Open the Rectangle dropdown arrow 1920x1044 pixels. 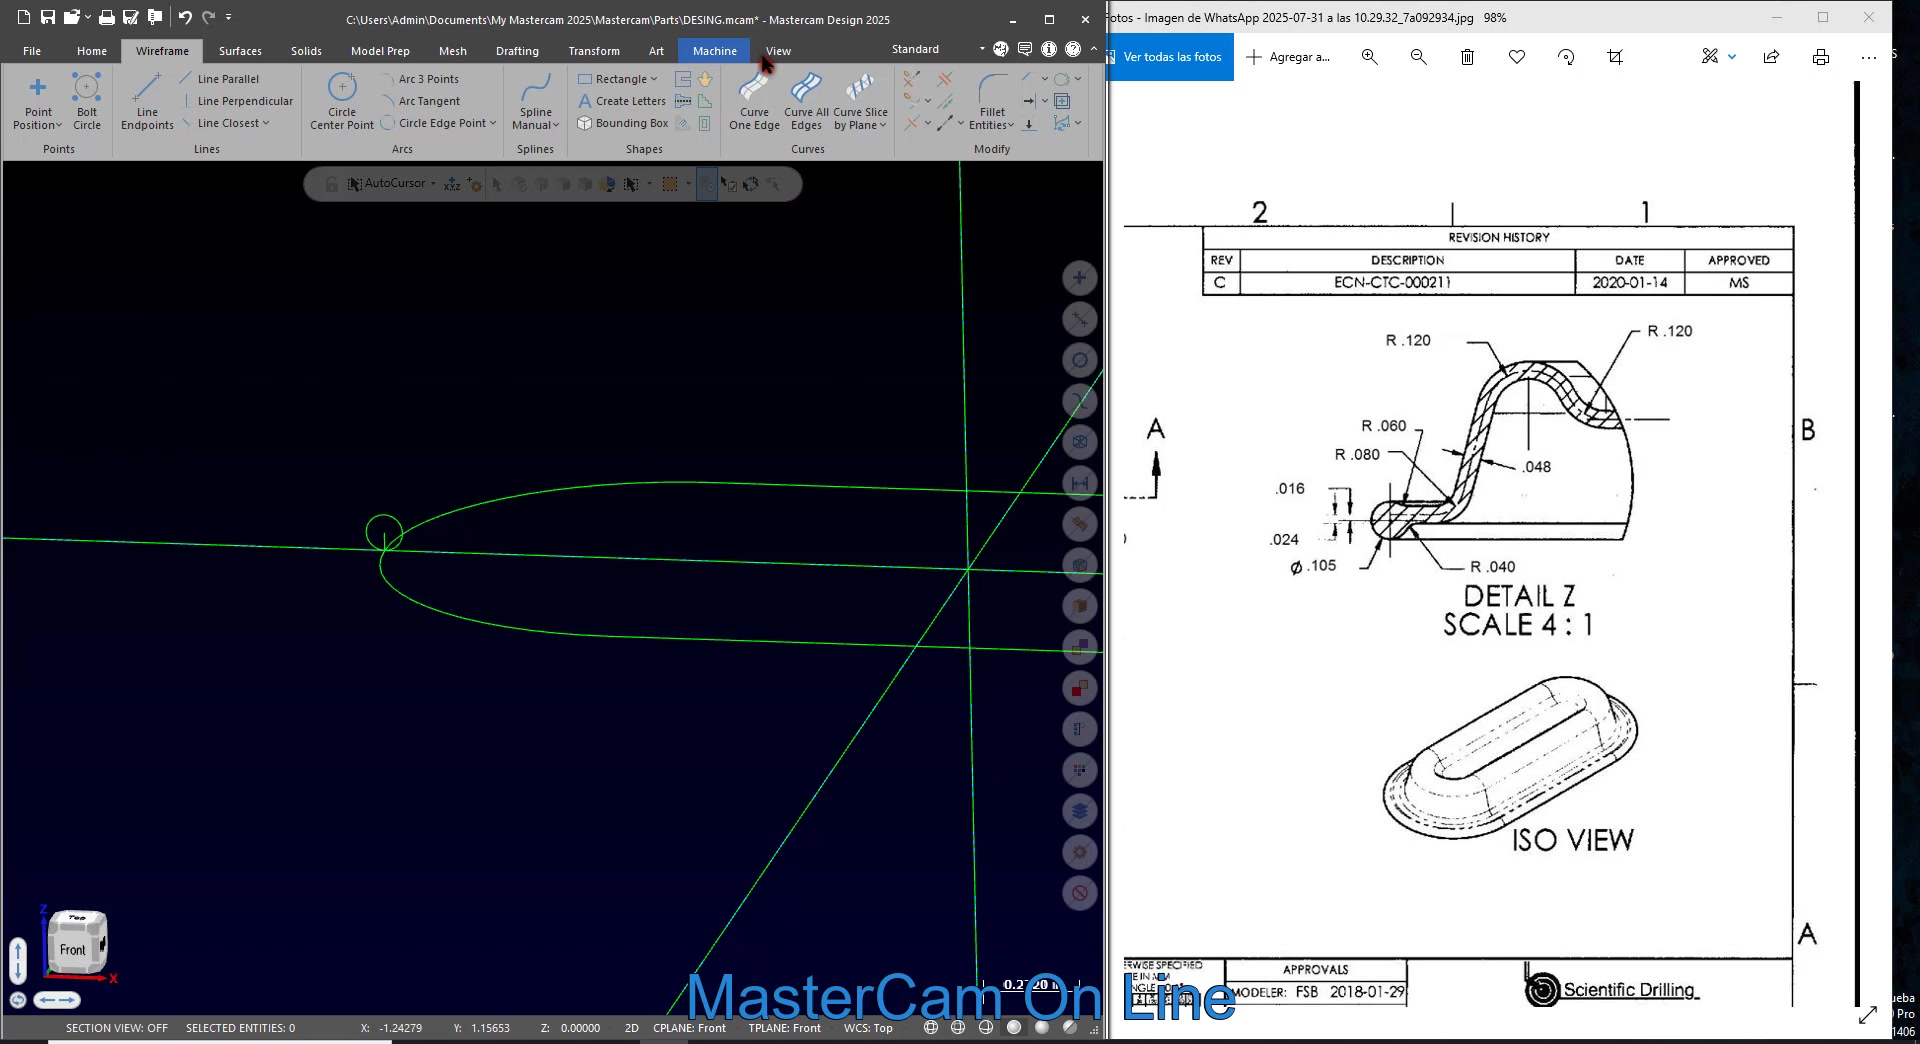(x=654, y=79)
